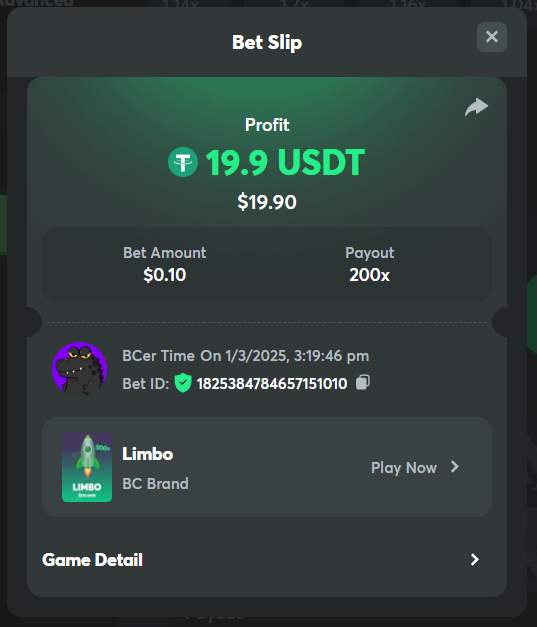Viewport: 537px width, 627px height.
Task: Copy the Bet ID with copy icon
Action: (x=363, y=382)
